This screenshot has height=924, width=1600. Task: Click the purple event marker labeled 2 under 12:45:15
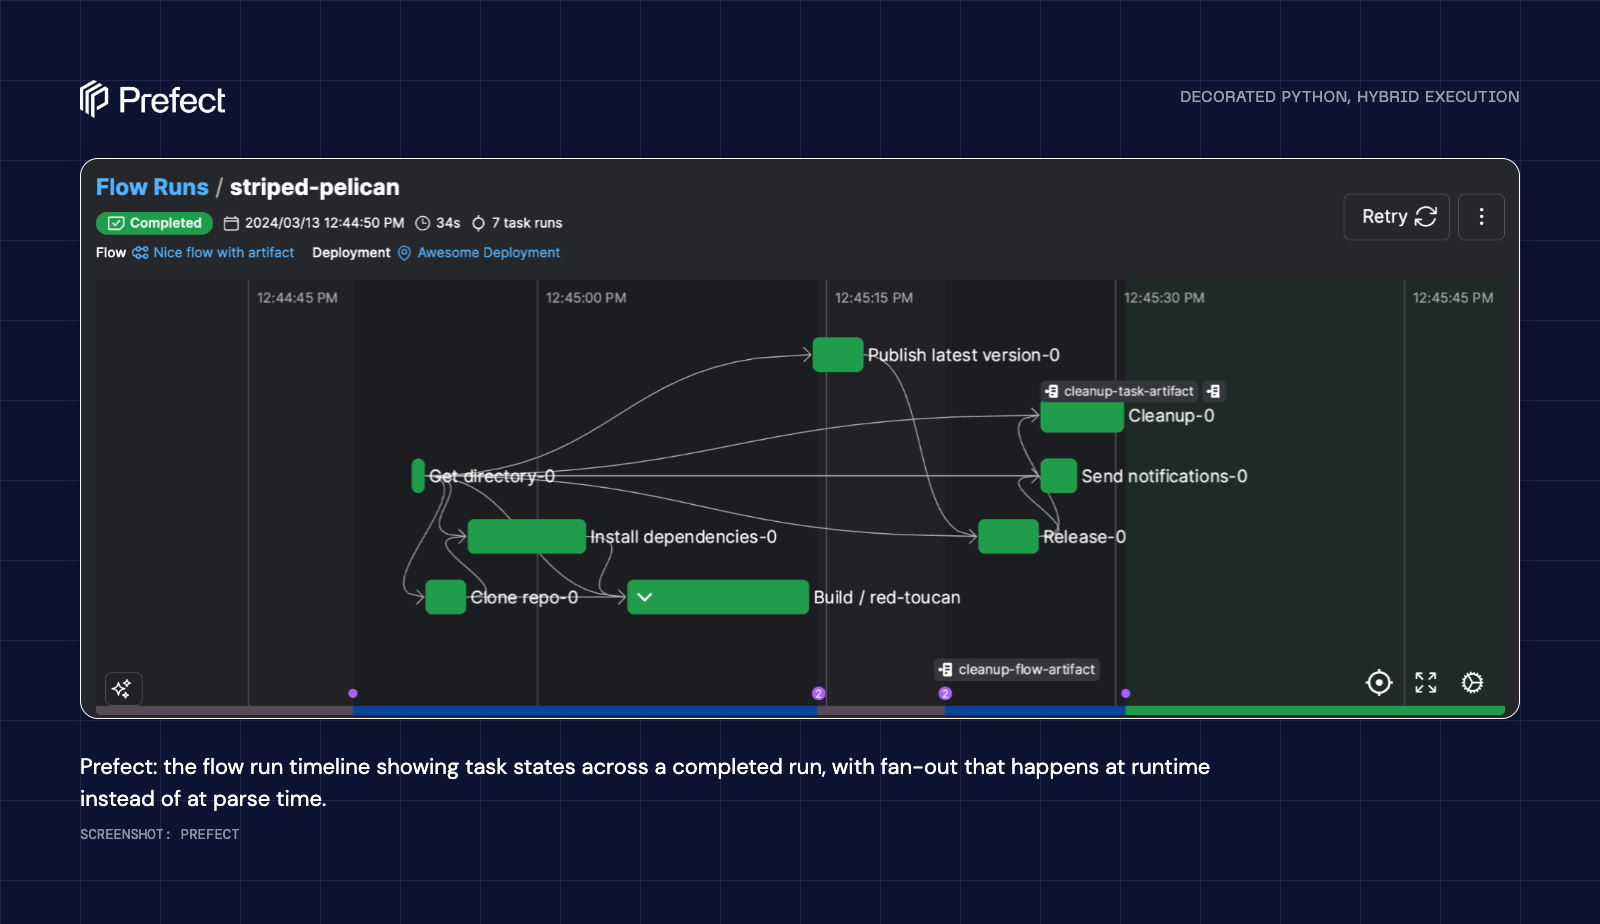point(818,693)
